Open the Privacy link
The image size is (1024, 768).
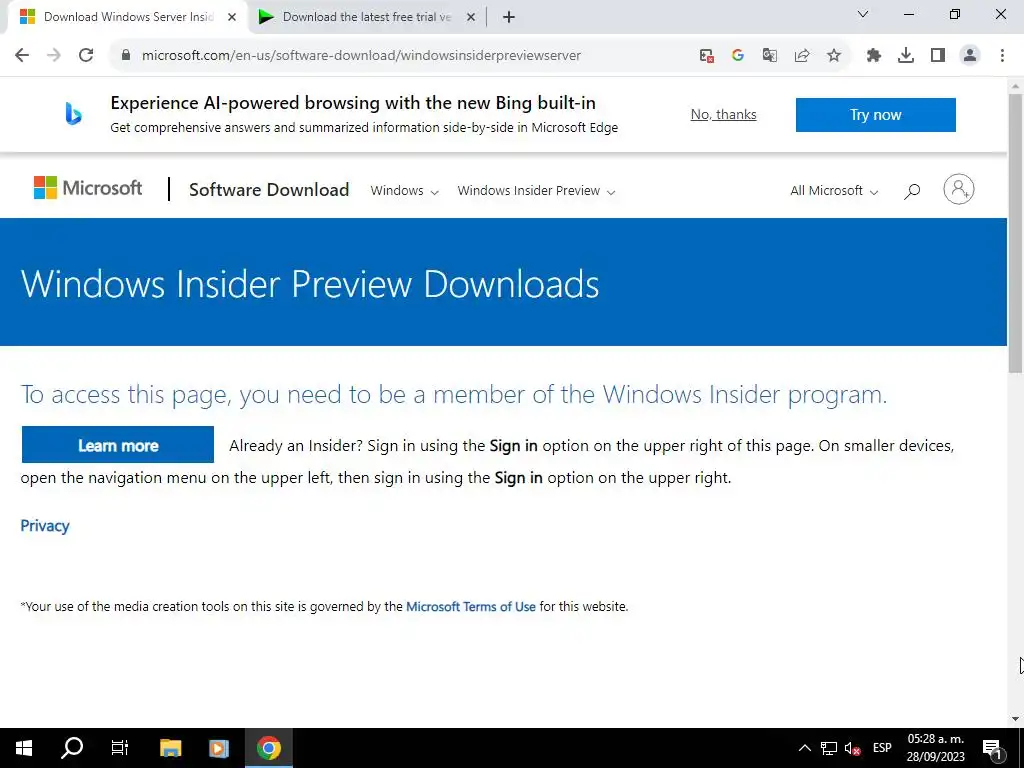click(x=45, y=526)
